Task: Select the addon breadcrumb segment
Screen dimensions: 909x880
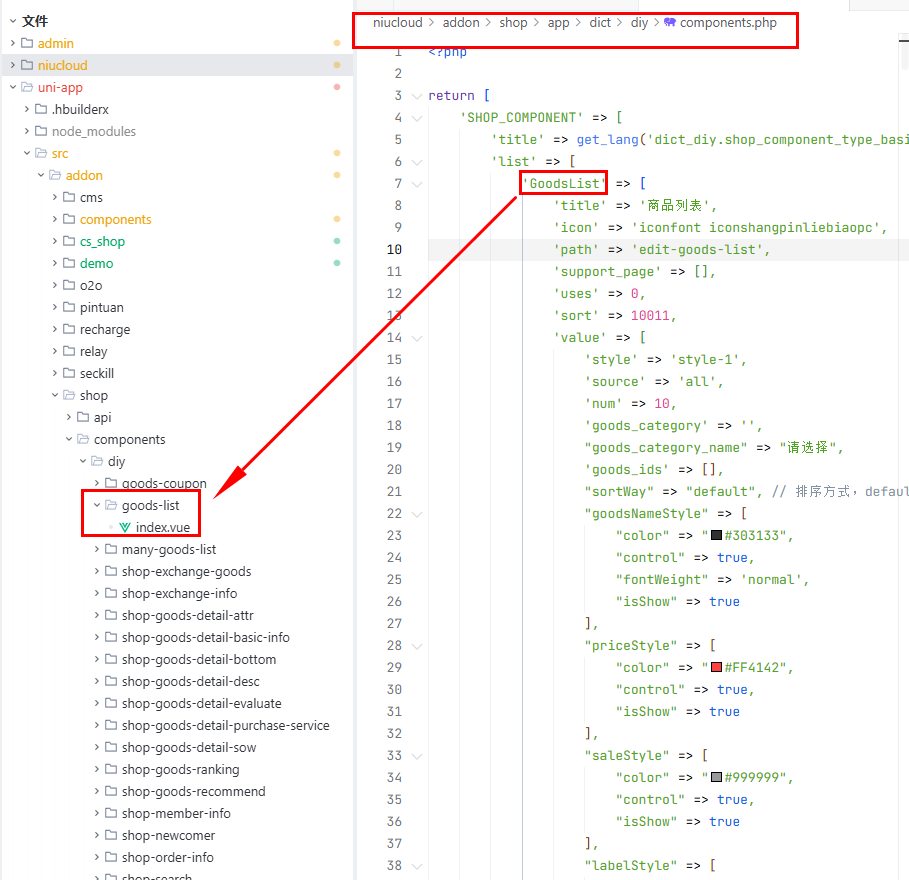Action: coord(463,23)
